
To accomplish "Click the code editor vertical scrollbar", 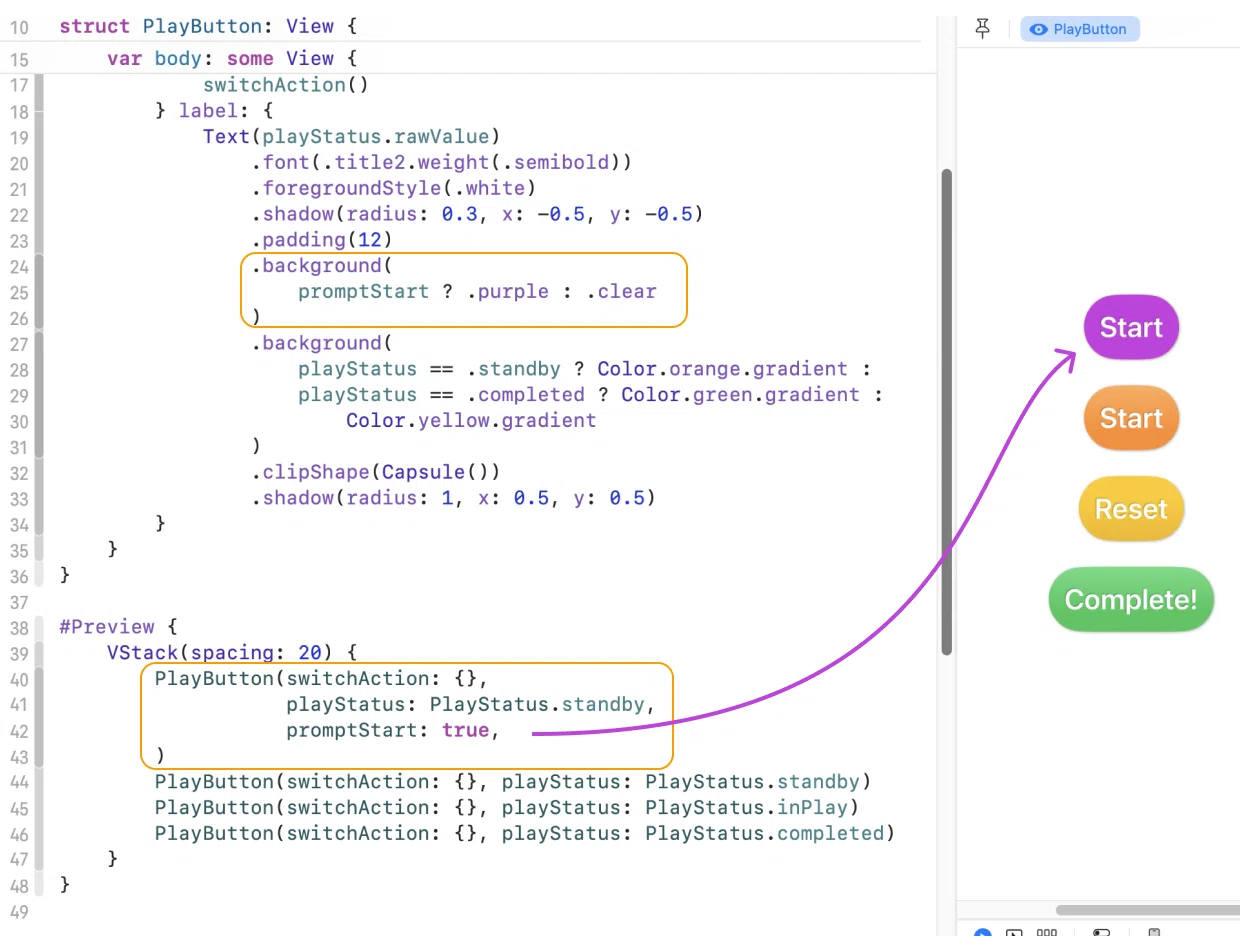I will pos(946,412).
